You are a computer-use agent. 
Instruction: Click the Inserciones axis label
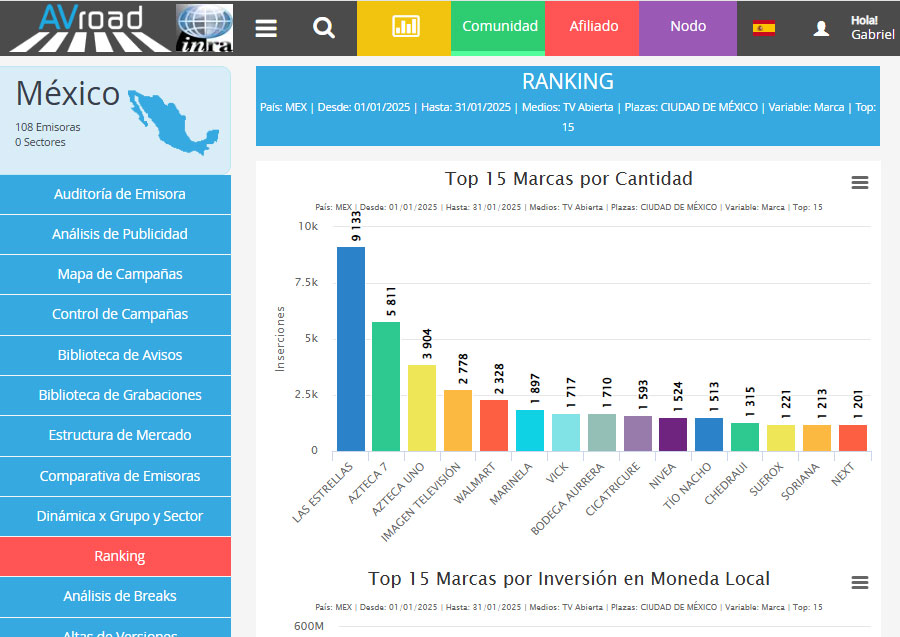pos(280,339)
